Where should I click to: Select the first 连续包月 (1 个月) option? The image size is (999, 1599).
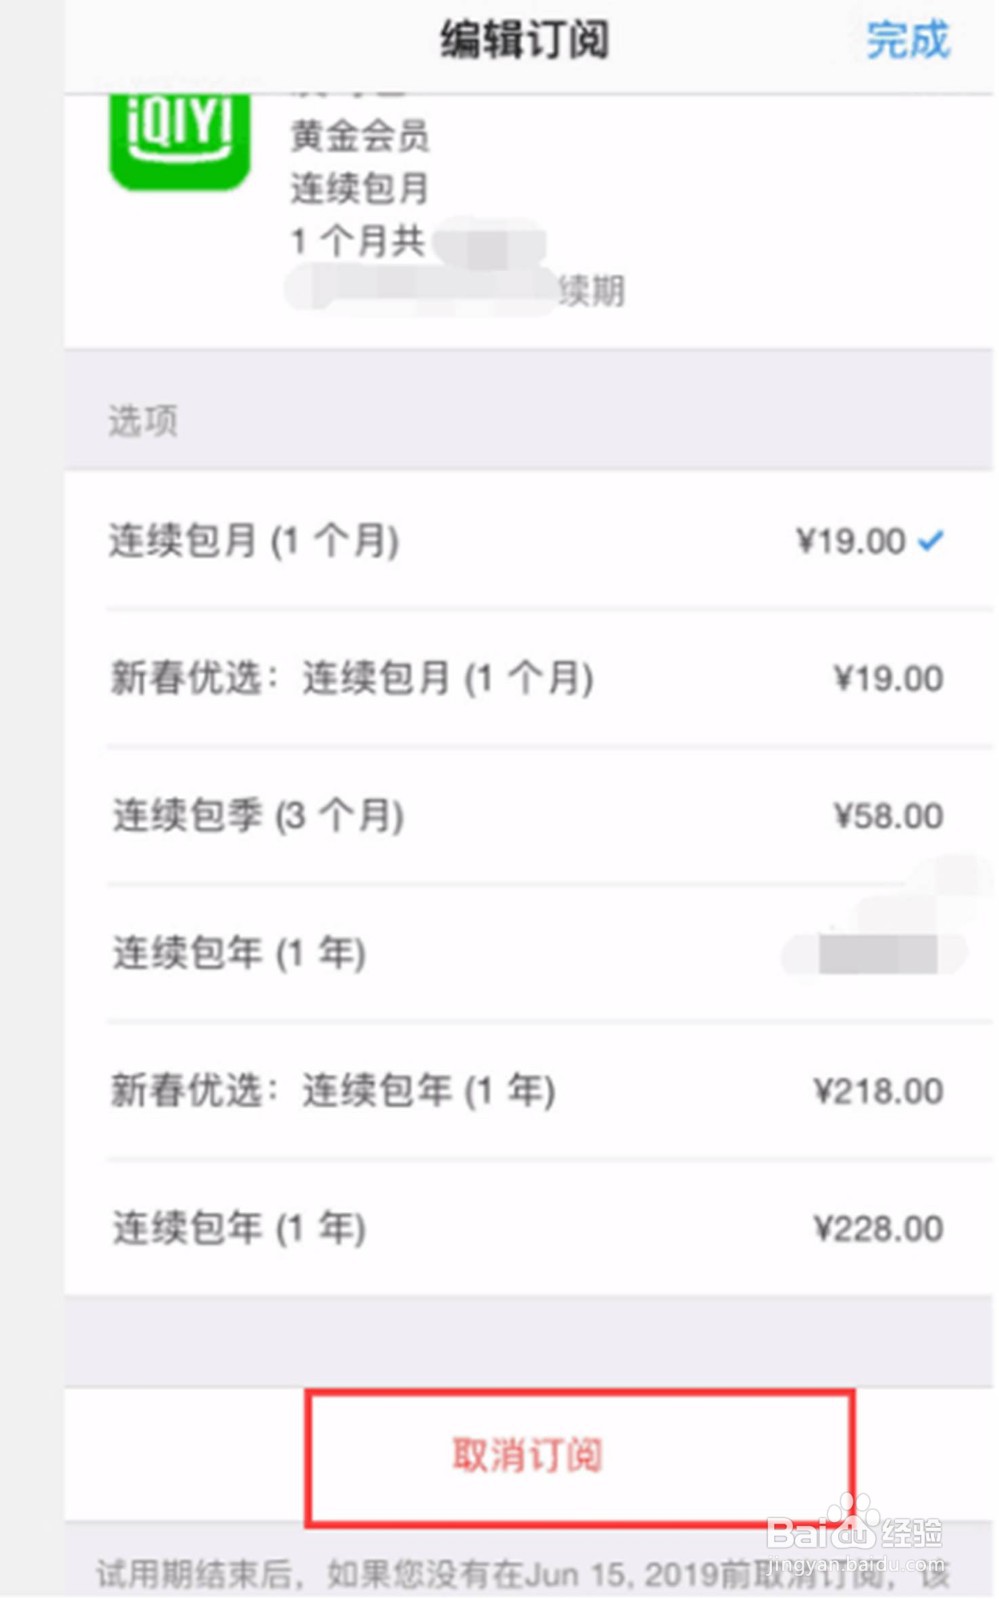[254, 541]
